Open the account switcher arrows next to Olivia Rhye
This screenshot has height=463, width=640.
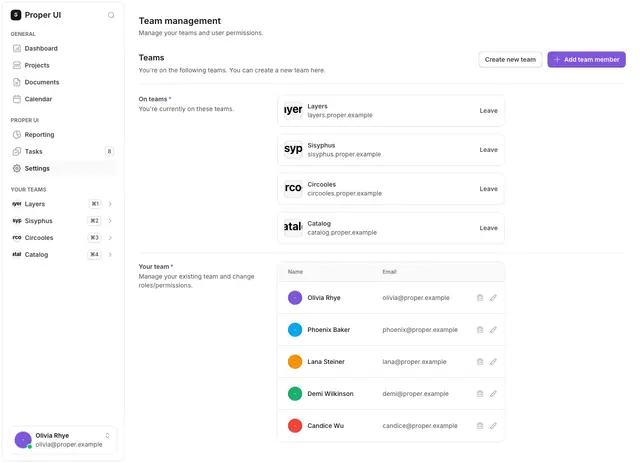(x=107, y=436)
